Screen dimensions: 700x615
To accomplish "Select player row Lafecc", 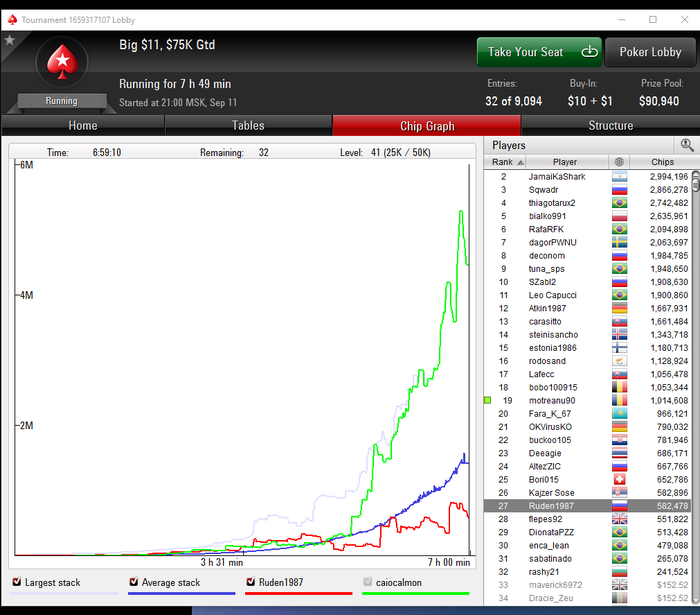I will click(x=588, y=374).
